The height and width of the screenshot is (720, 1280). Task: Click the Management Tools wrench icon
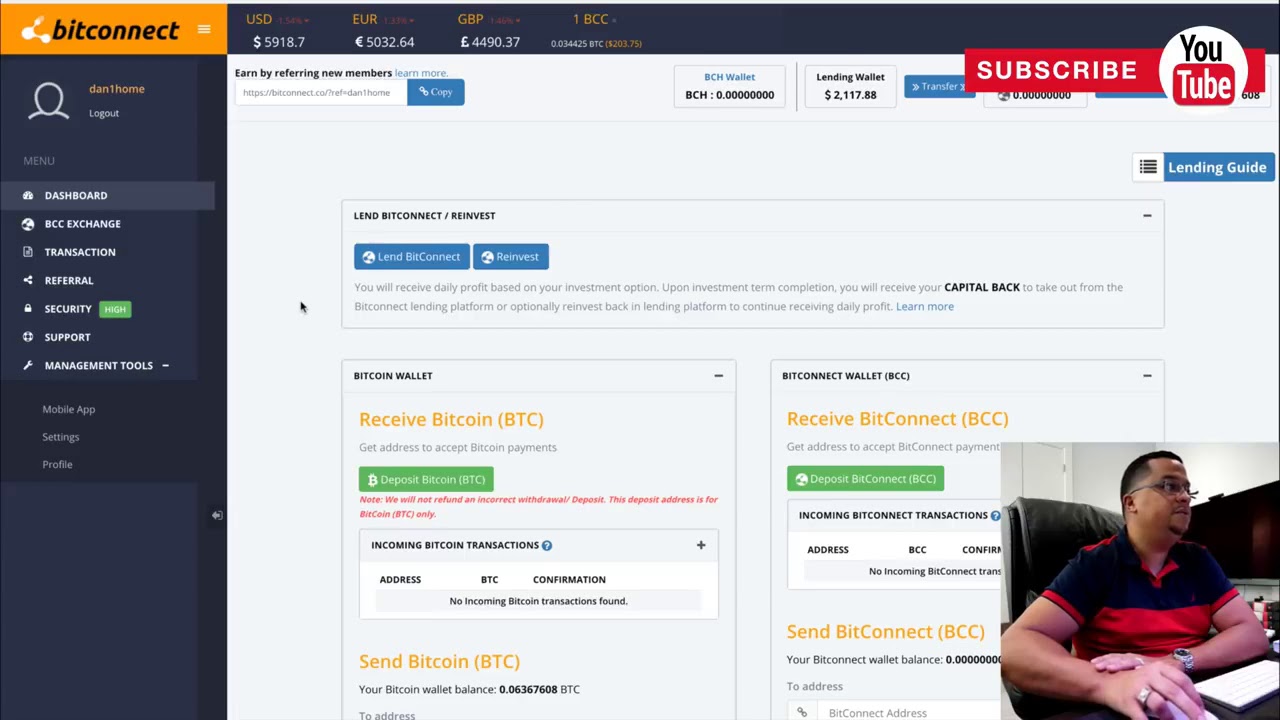[28, 365]
